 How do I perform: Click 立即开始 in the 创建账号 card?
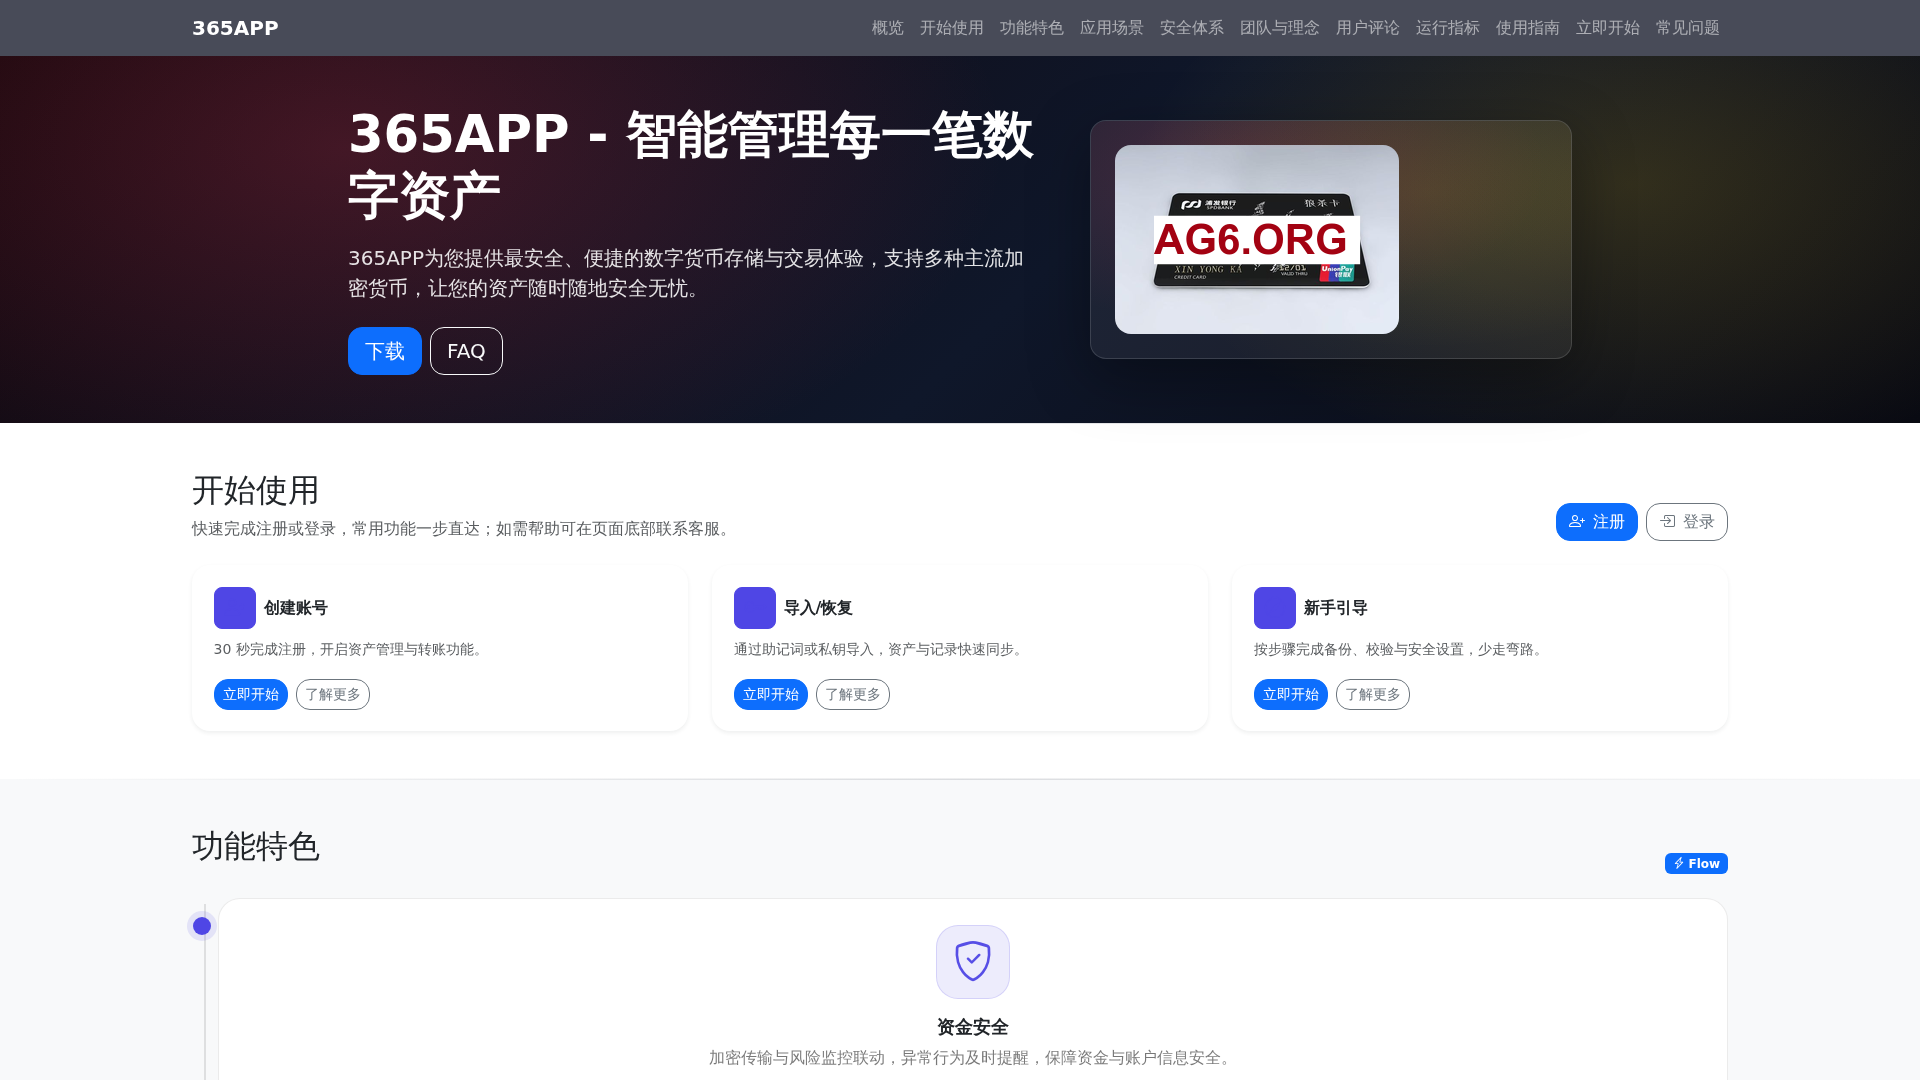click(x=251, y=695)
